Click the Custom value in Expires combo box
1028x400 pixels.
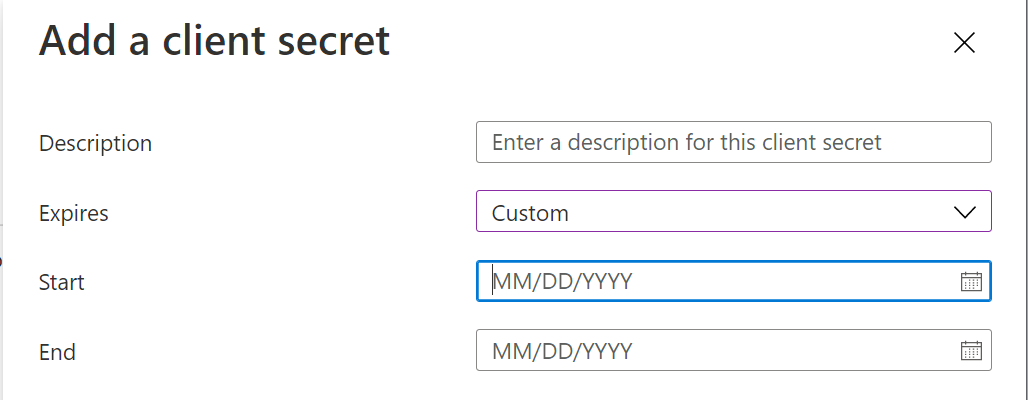pyautogui.click(x=530, y=213)
